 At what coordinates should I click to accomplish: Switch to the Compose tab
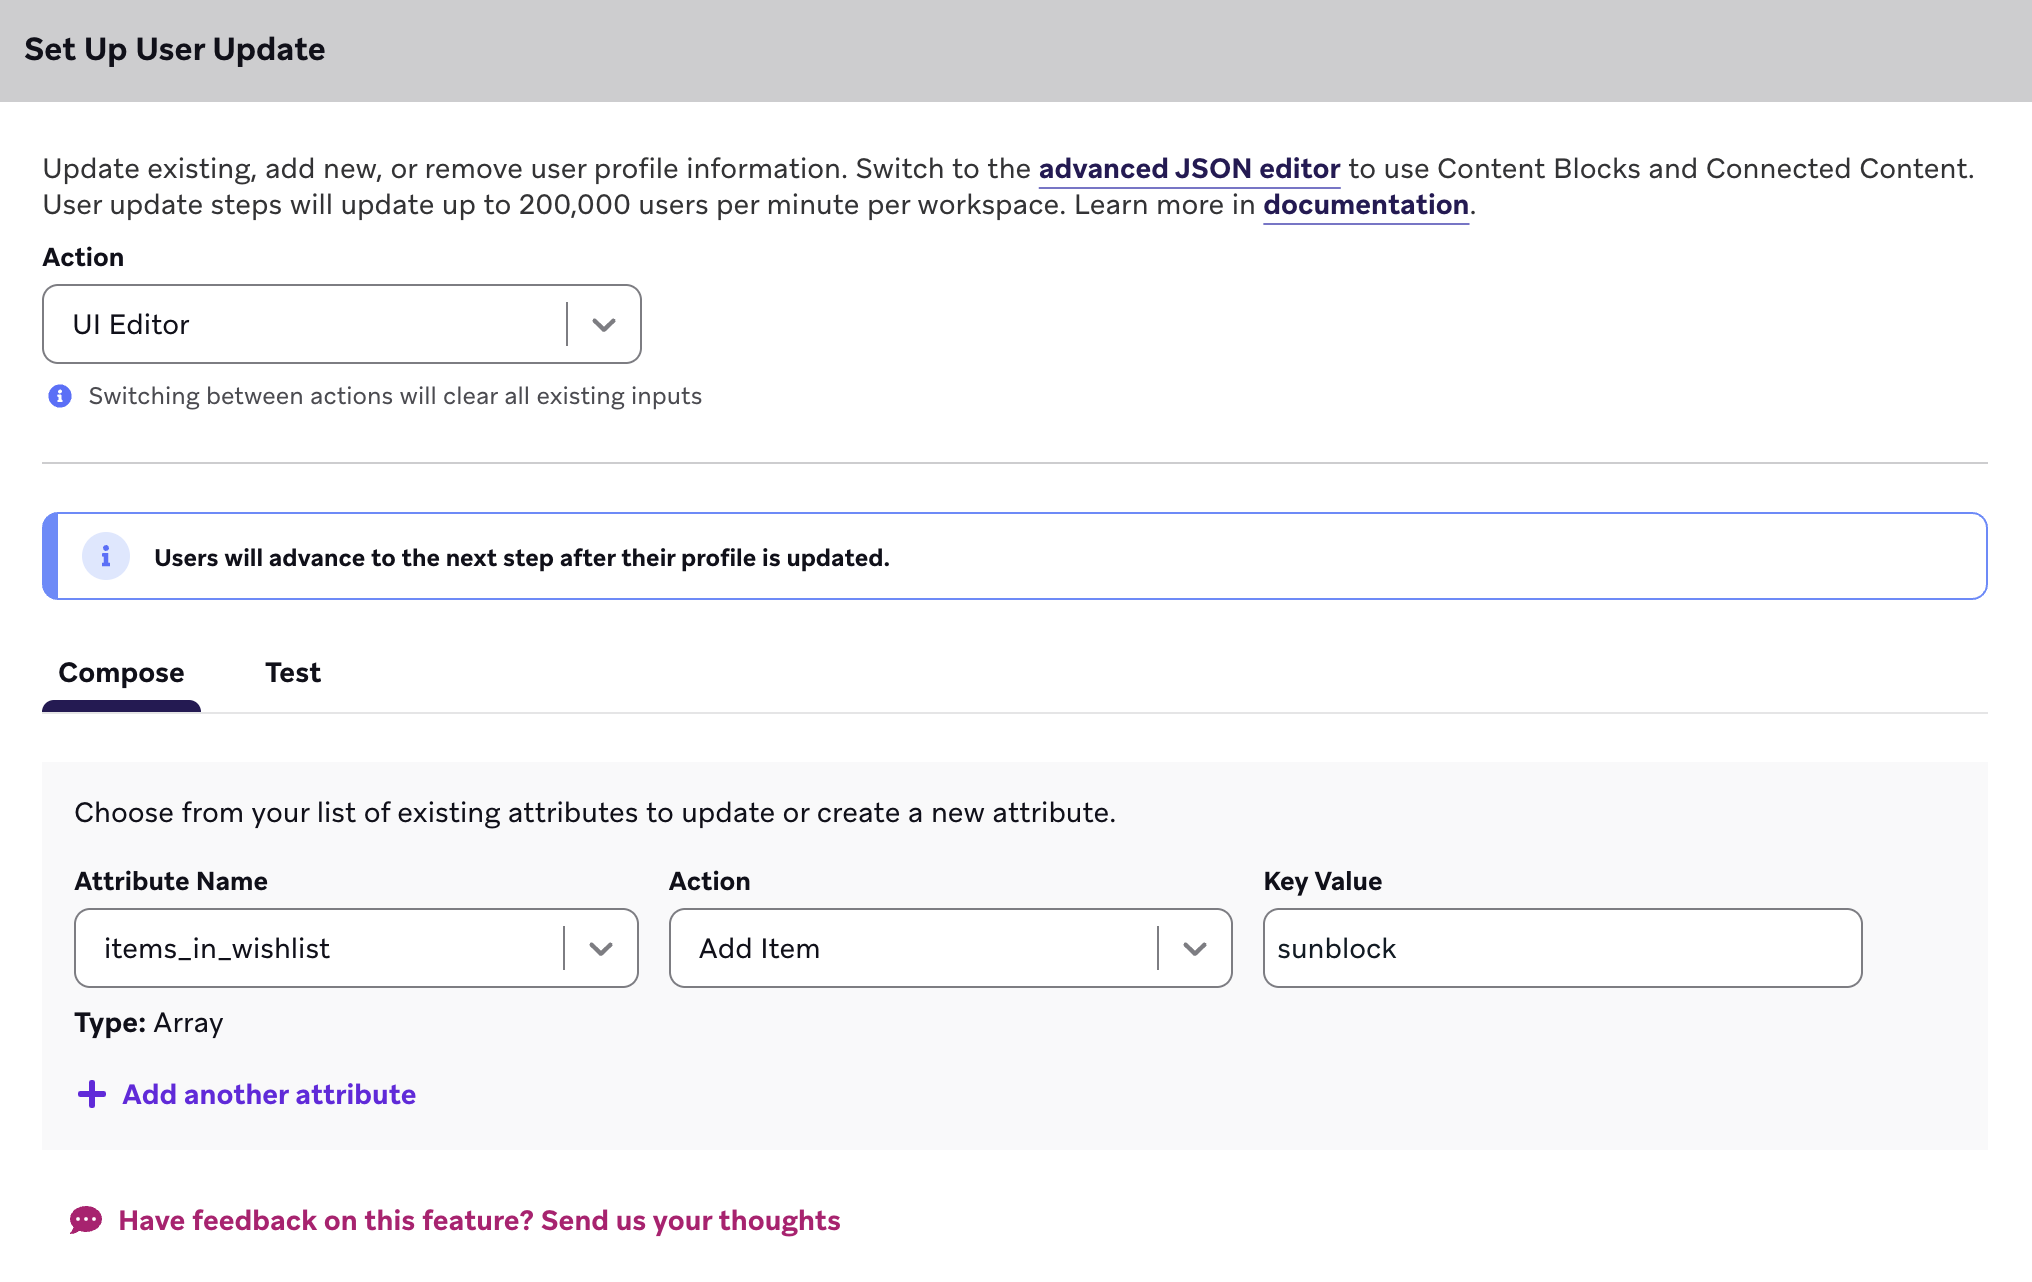click(x=121, y=673)
